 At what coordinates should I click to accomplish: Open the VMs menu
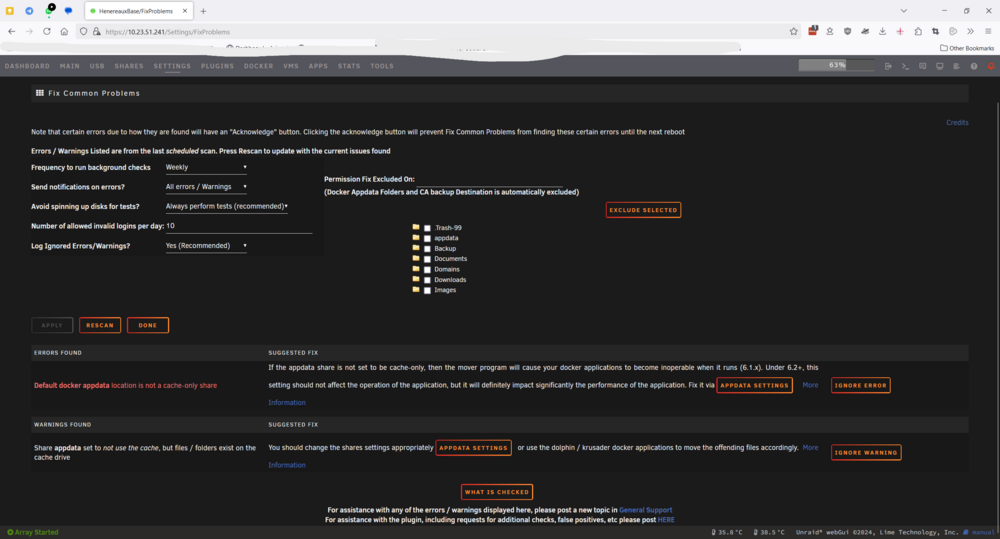click(x=291, y=66)
